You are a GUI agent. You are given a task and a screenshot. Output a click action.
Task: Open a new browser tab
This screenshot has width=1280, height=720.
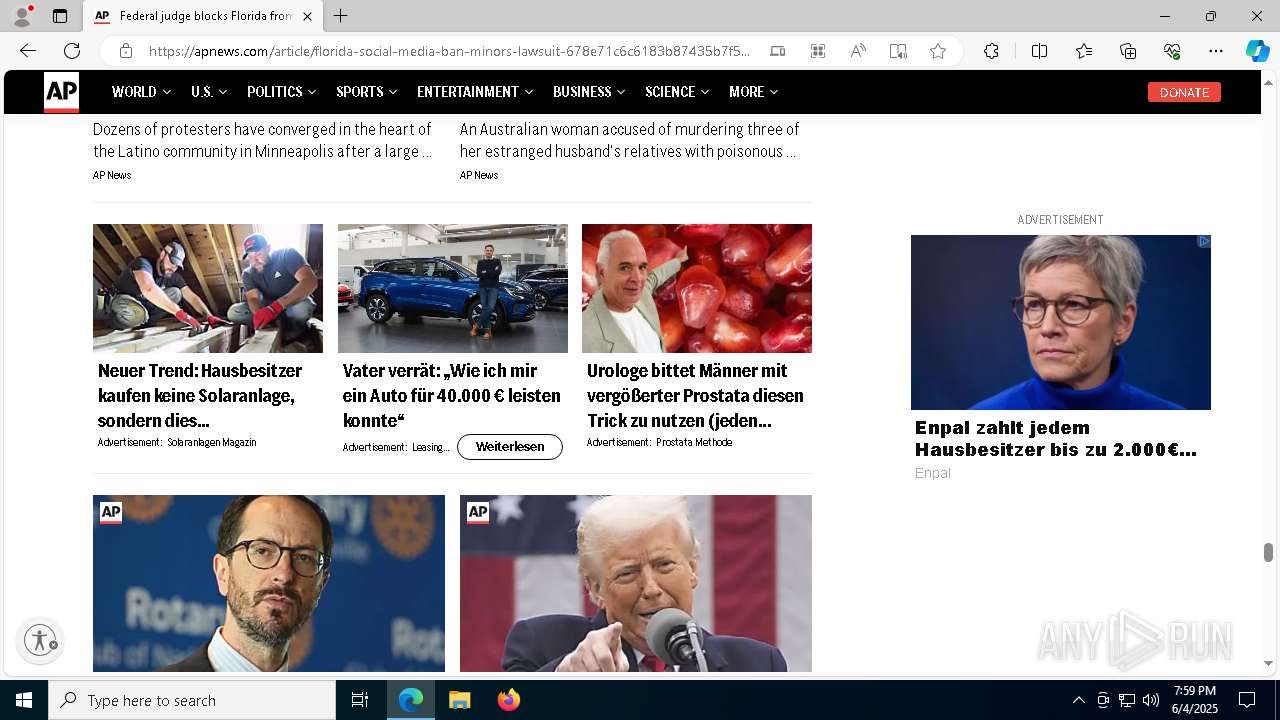click(341, 16)
